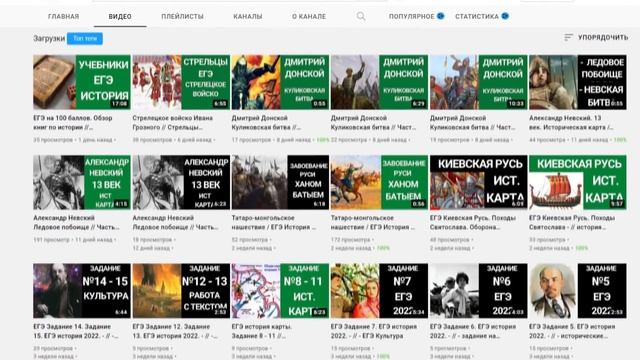Viewport: 640px width, 360px height.
Task: Open the Стрельцы ЕГЭ стрелецкое войско thumbnail
Action: (181, 82)
